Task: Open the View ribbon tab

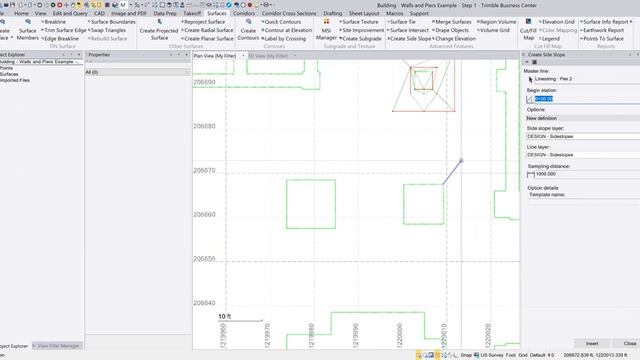Action: pyautogui.click(x=40, y=13)
